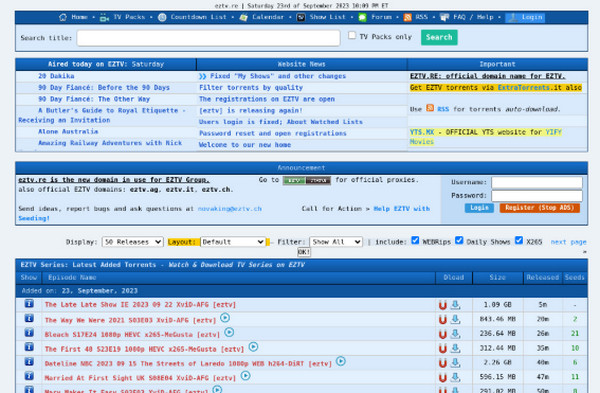This screenshot has height=393, width=600.
Task: Download torrent file for The Way We Were
Action: pyautogui.click(x=455, y=319)
